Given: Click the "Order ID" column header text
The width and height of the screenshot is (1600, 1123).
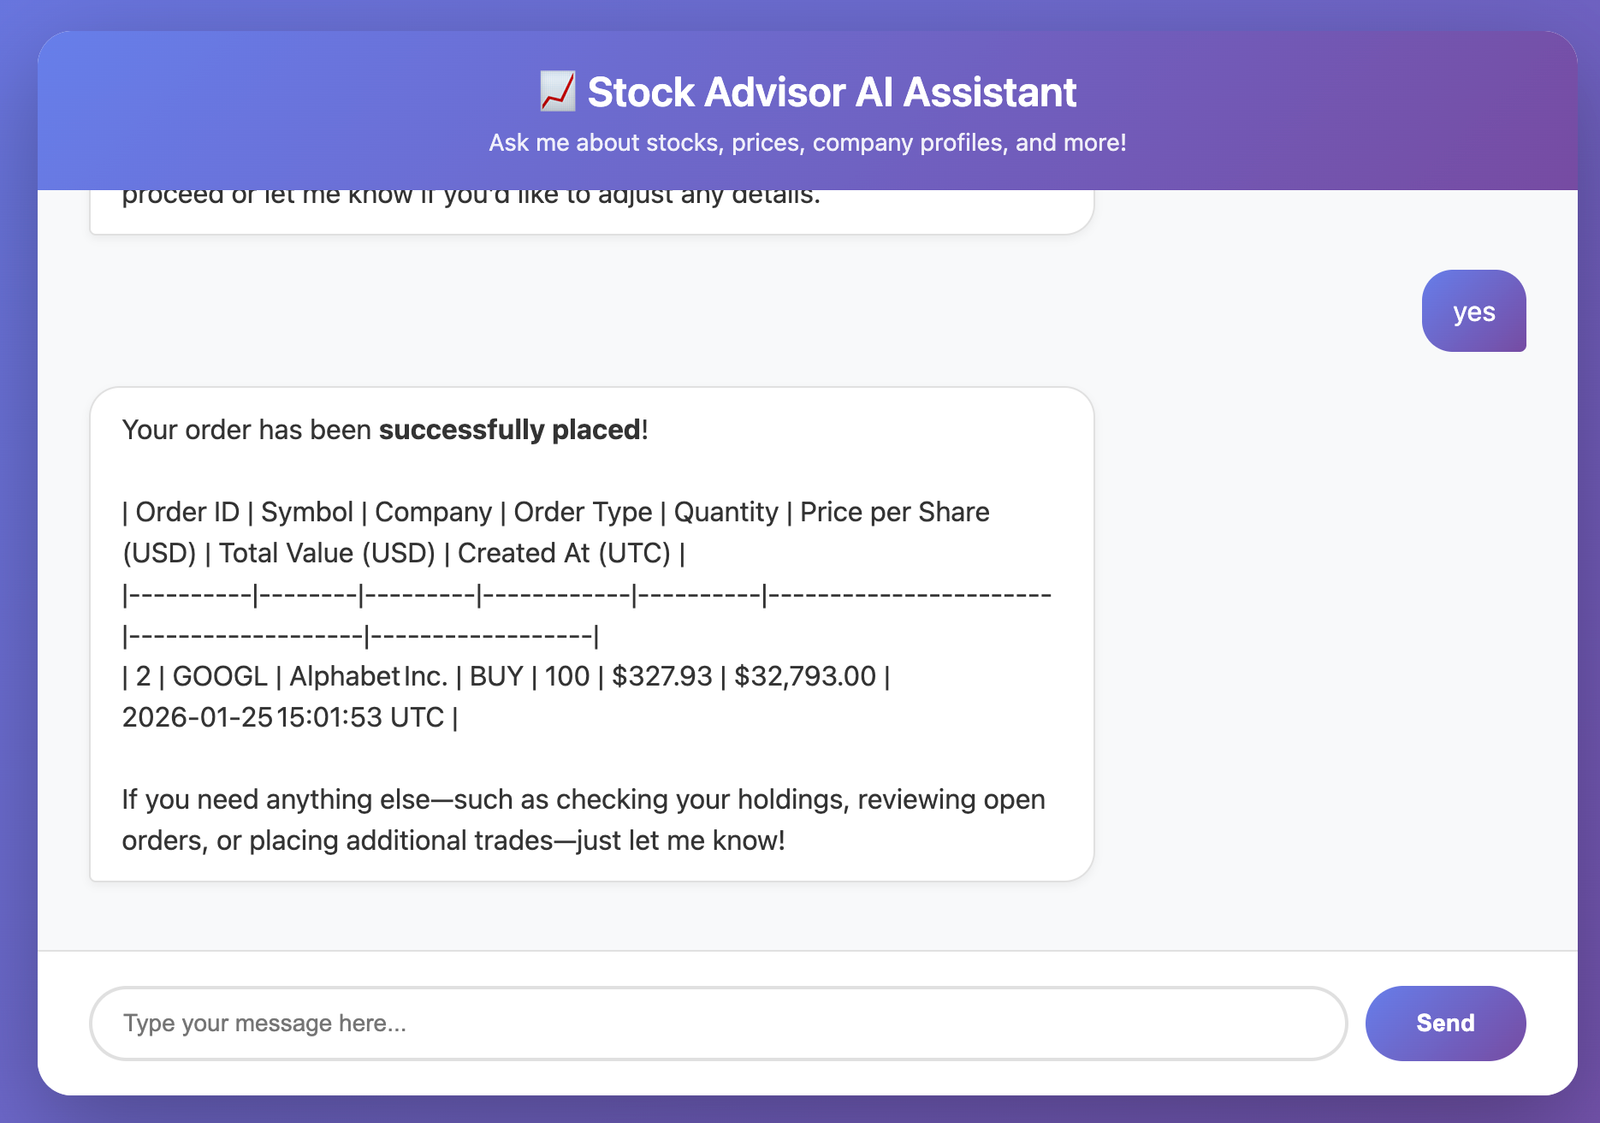Looking at the screenshot, I should [187, 512].
